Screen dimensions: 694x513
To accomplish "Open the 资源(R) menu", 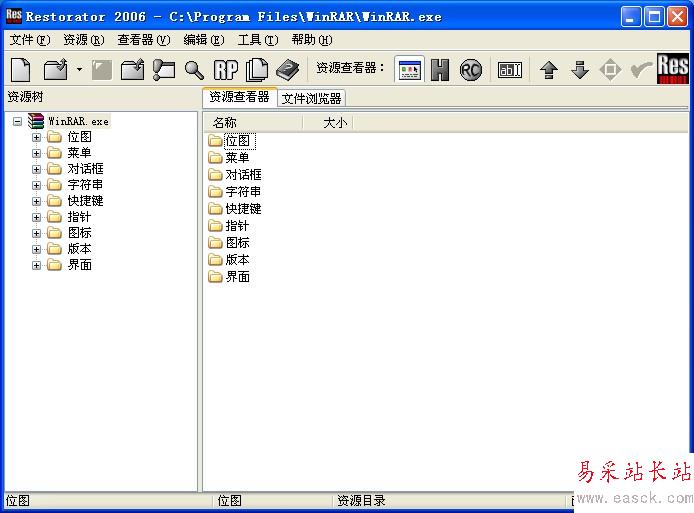I will 84,40.
